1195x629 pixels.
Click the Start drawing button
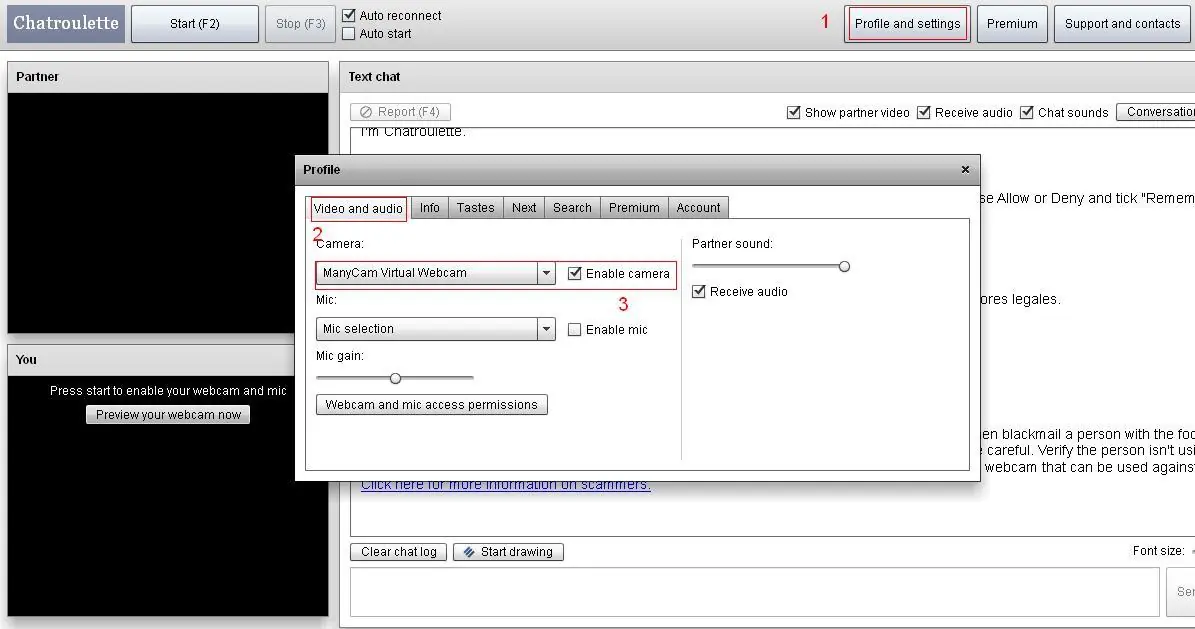pos(508,552)
